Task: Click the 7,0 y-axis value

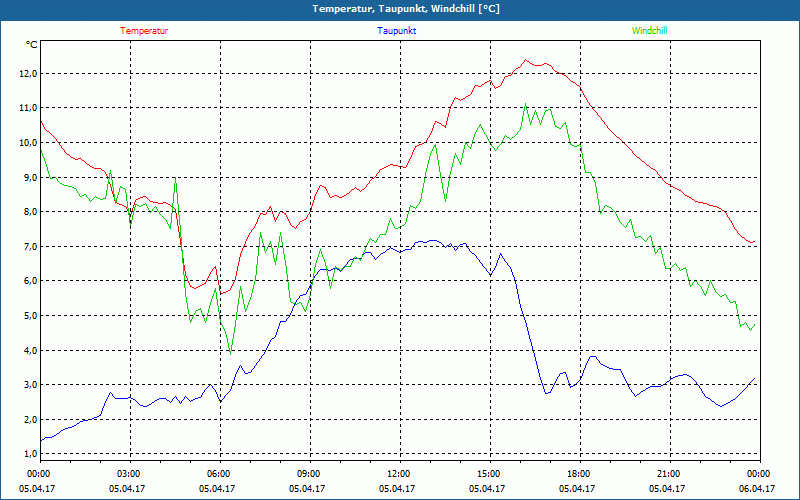Action: pyautogui.click(x=31, y=246)
